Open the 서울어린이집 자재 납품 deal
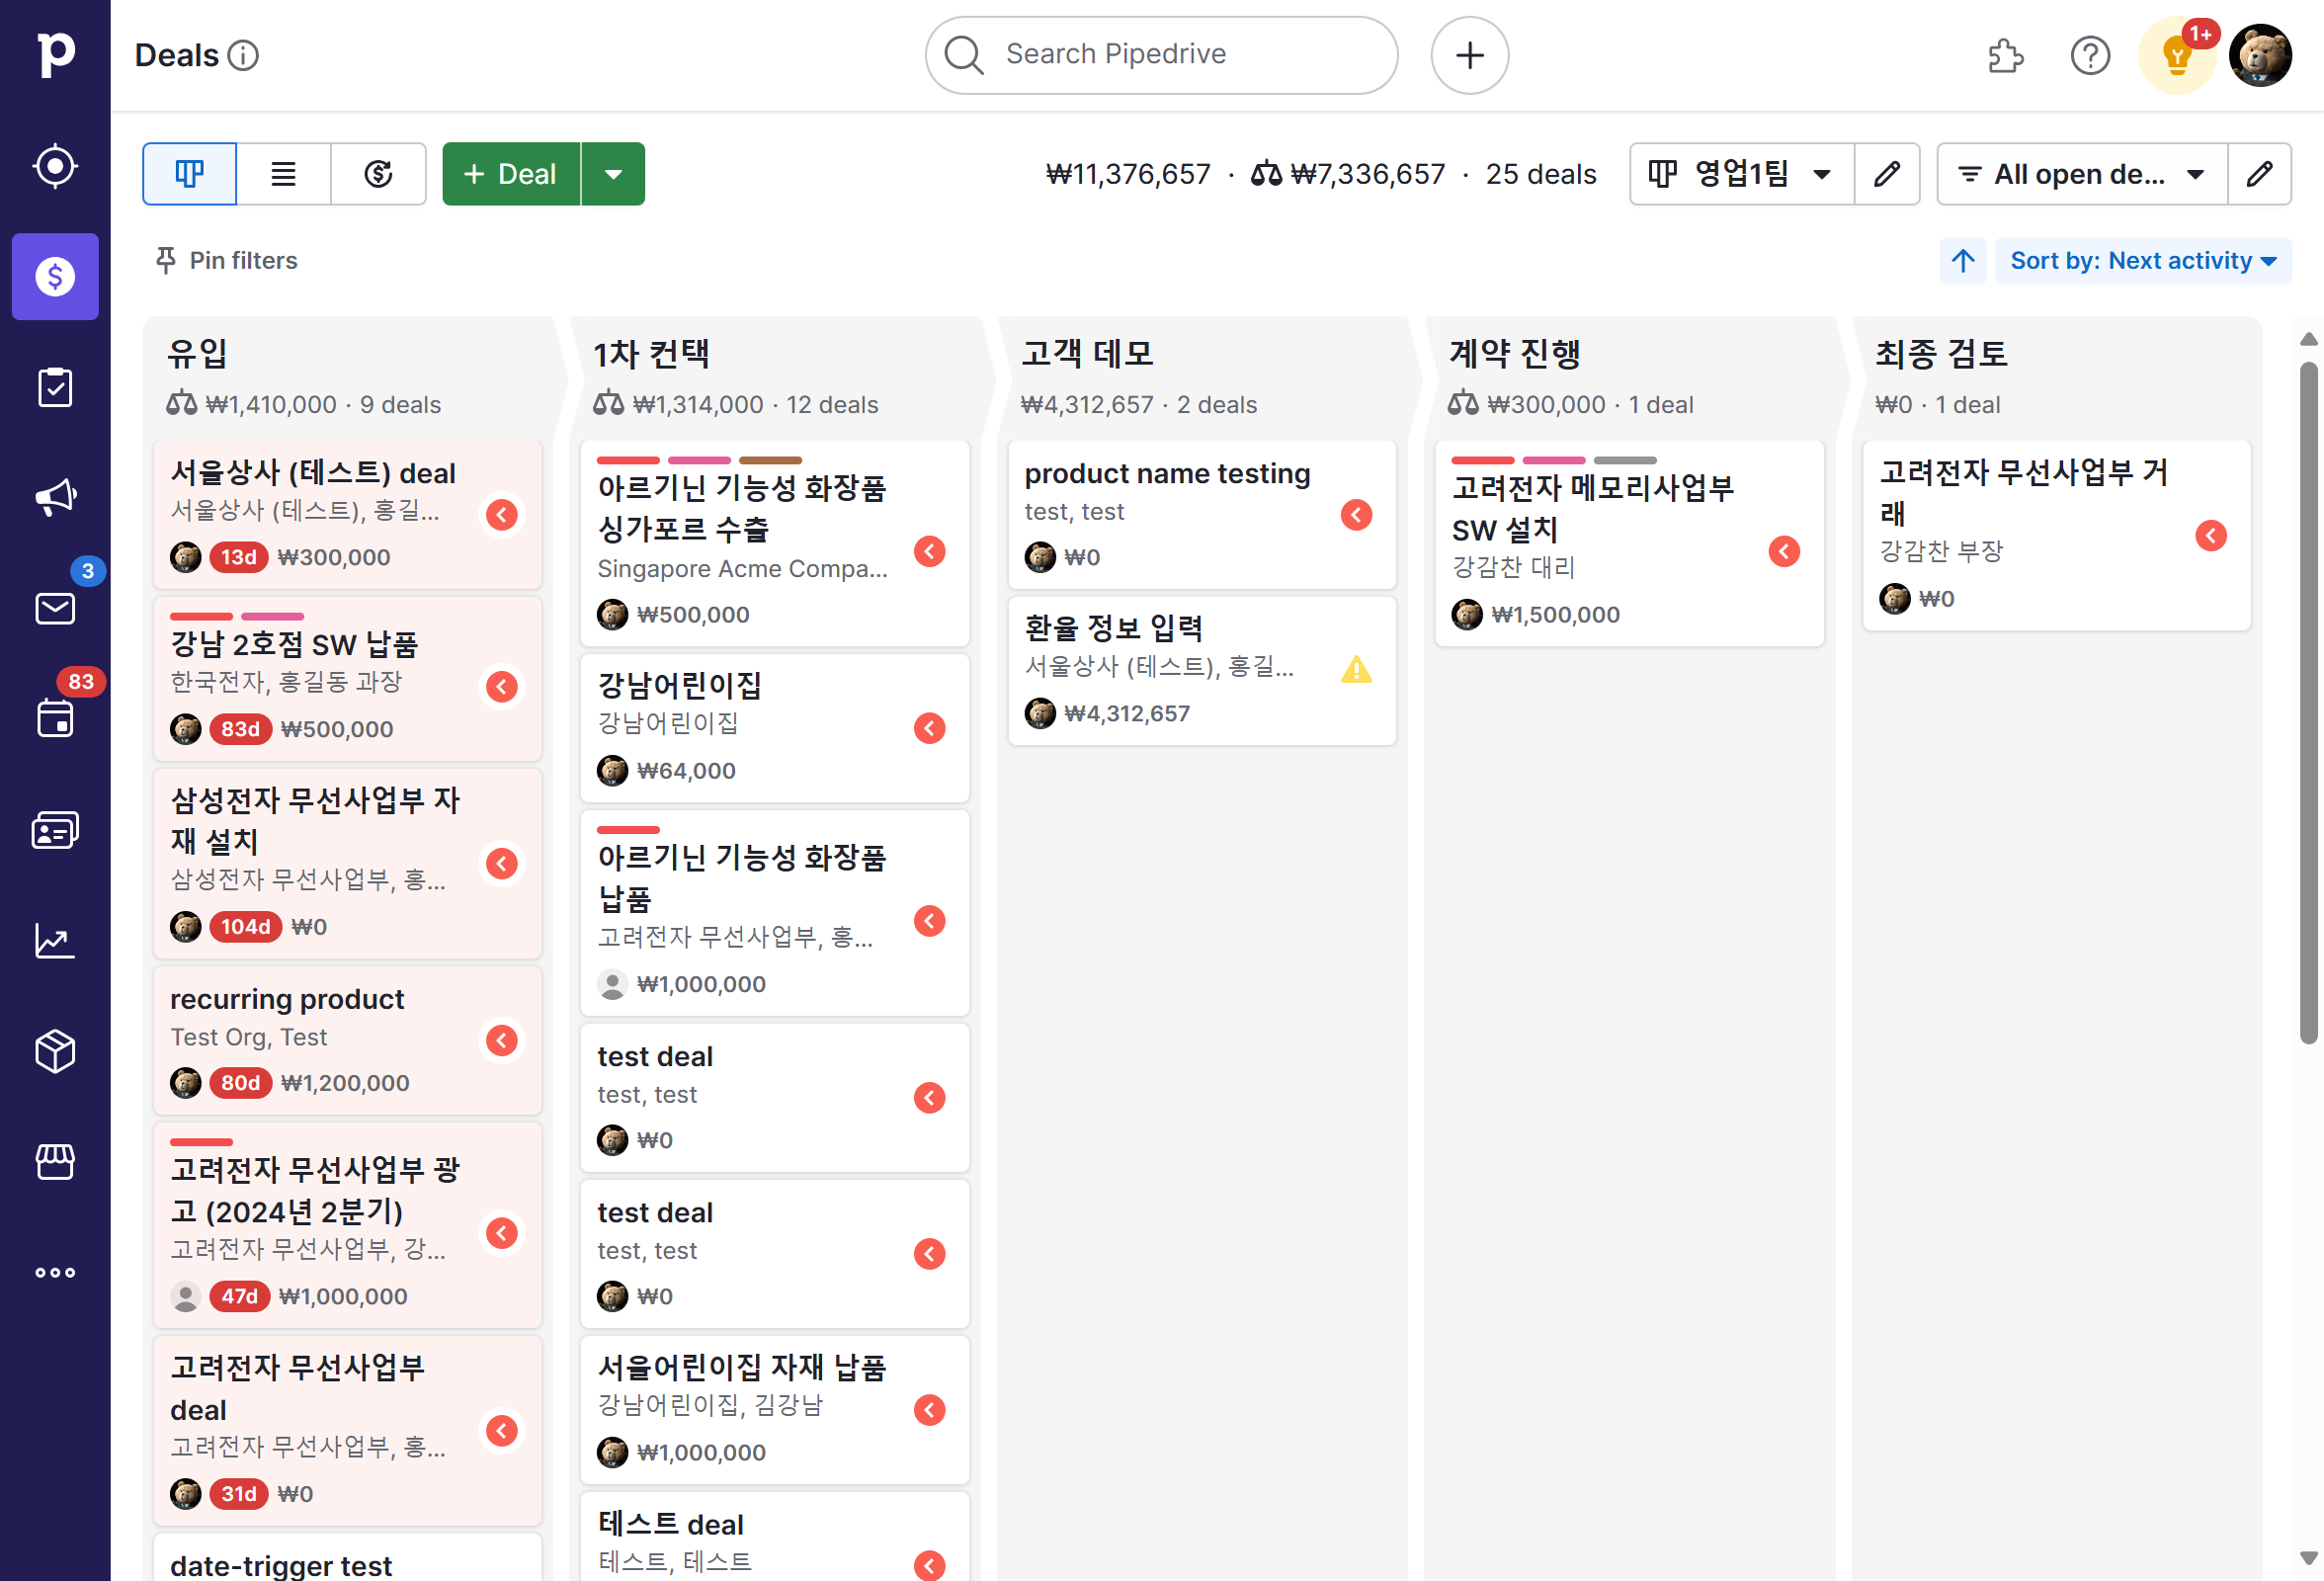The width and height of the screenshot is (2324, 1581). (x=775, y=1410)
